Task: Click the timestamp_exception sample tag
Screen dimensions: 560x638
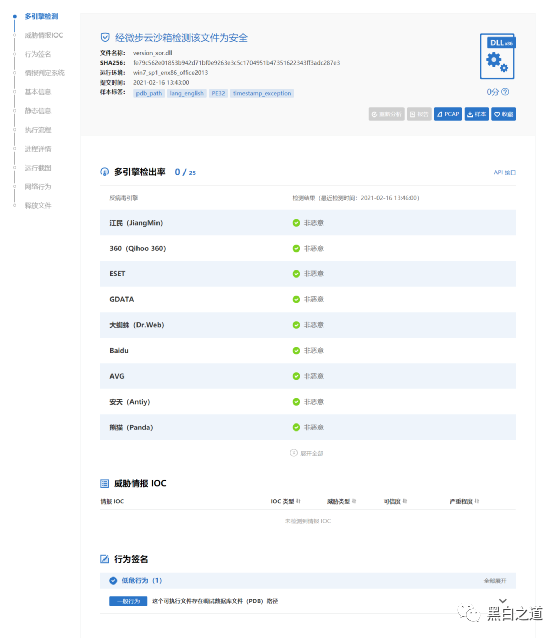Action: coord(262,94)
